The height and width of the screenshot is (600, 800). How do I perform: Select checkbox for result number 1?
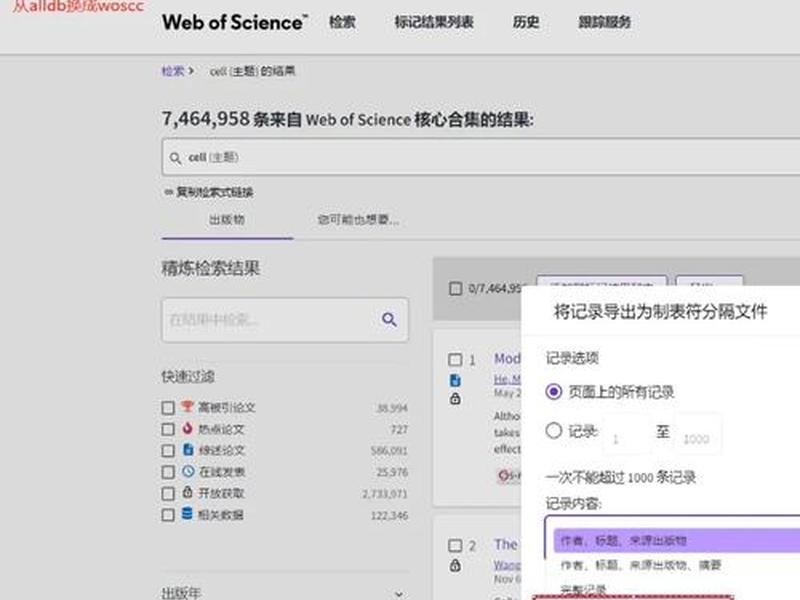click(x=455, y=360)
